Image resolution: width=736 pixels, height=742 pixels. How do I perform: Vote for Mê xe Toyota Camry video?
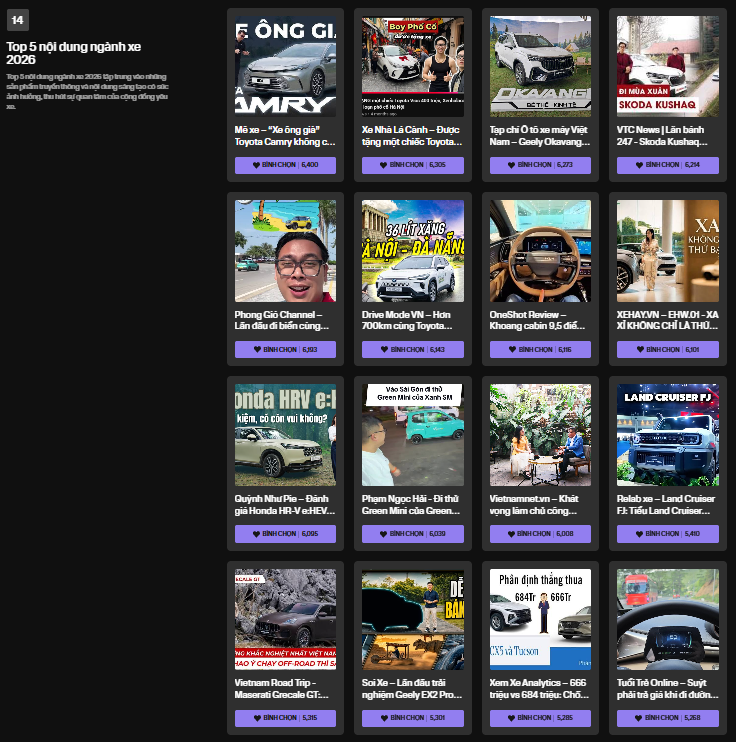tap(285, 165)
